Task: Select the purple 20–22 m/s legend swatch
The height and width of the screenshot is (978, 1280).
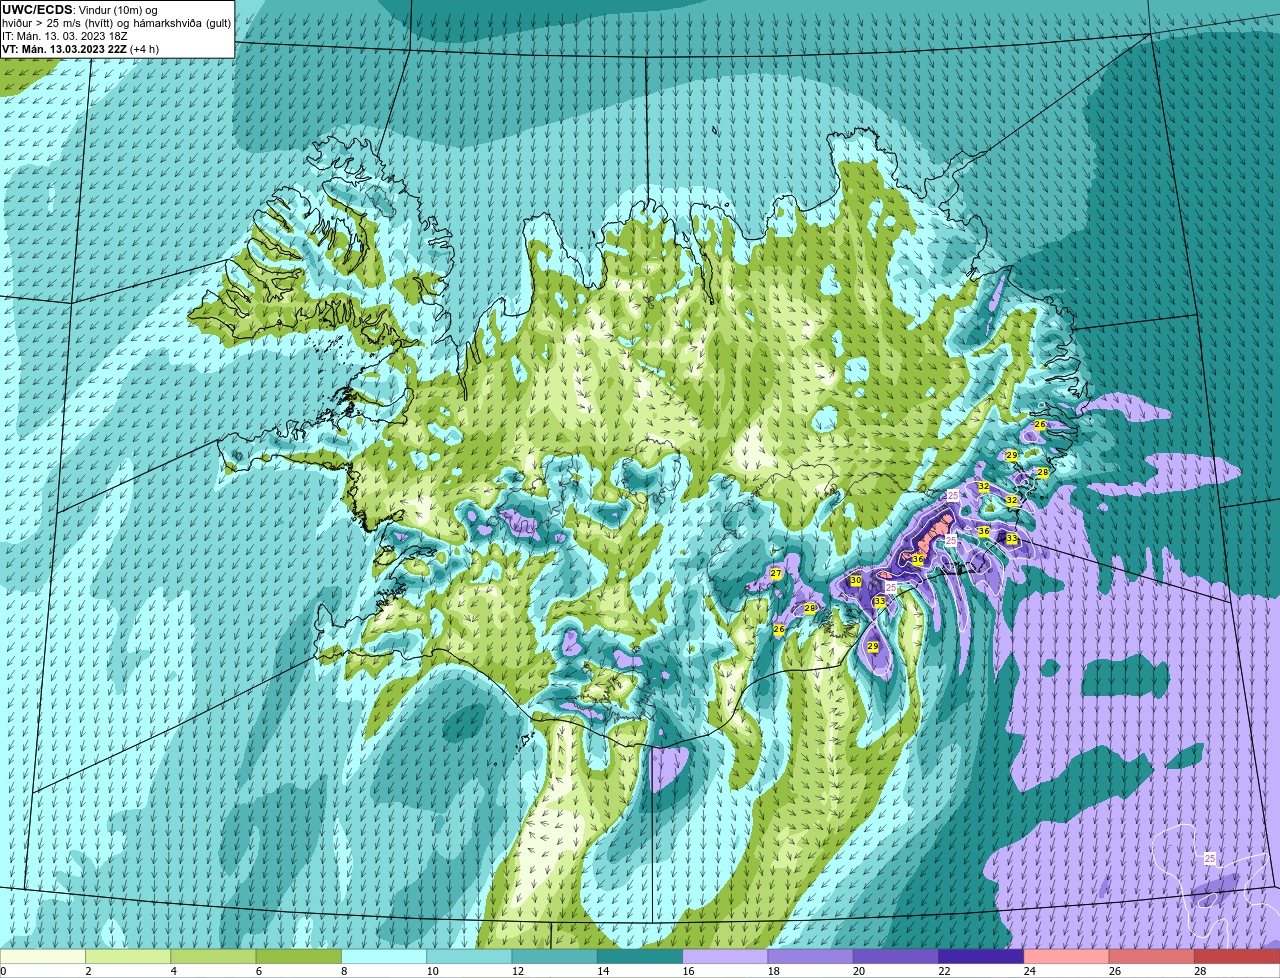Action: (x=895, y=956)
